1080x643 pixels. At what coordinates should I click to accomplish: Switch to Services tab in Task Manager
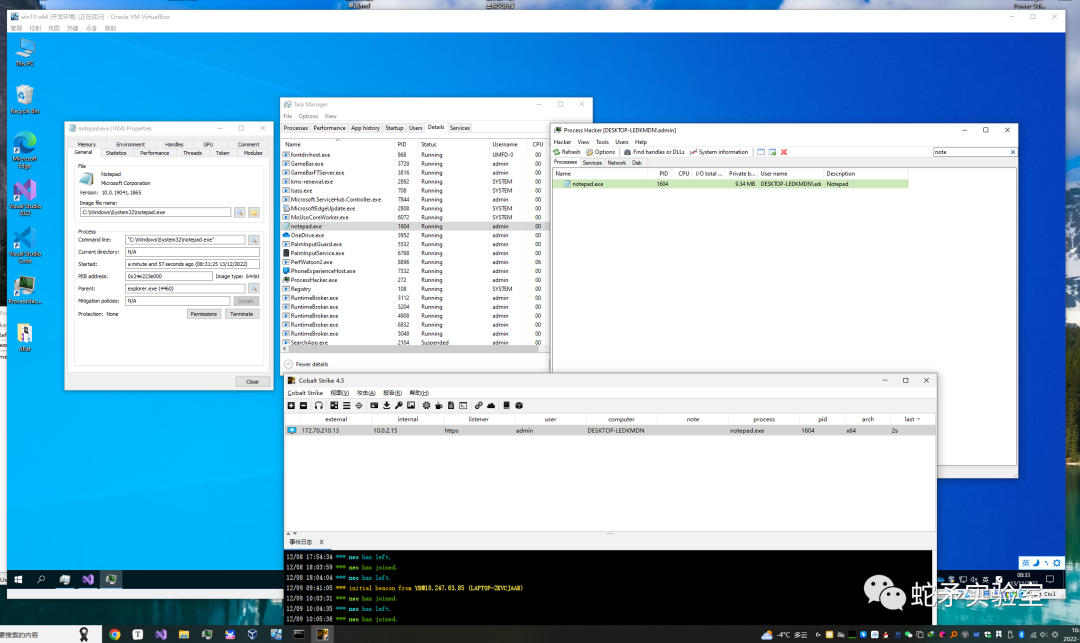(459, 128)
